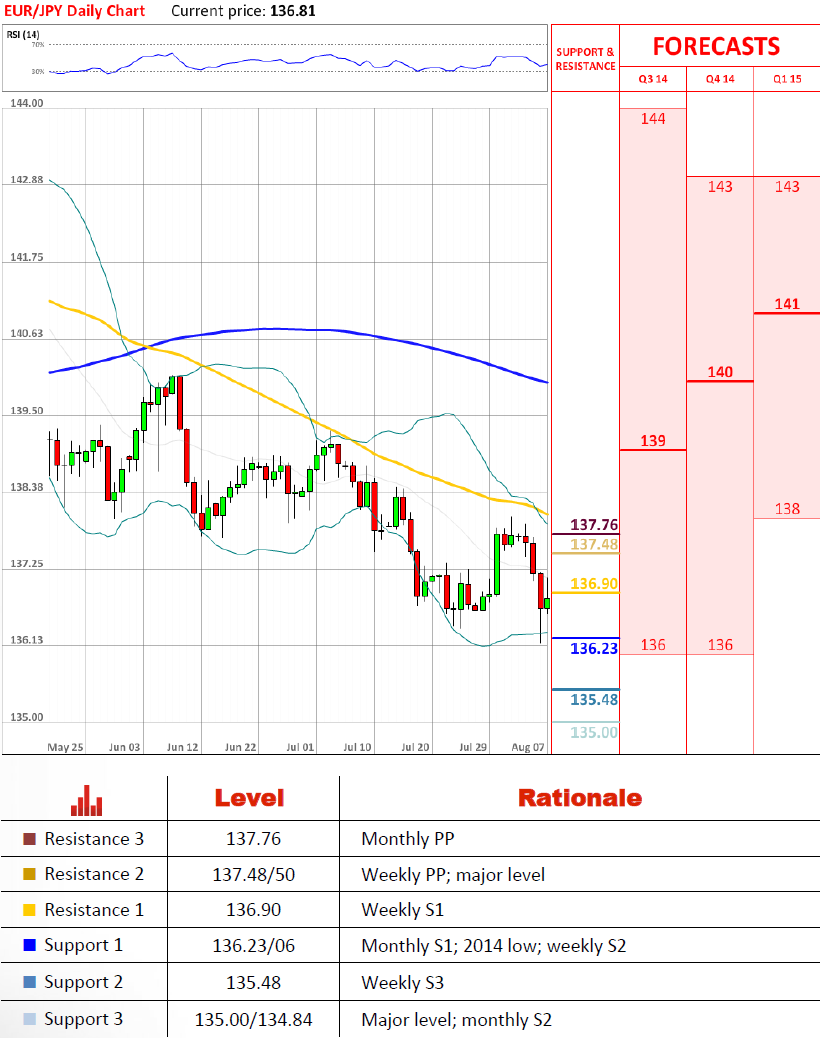Select the EUR/JPY Daily Chart title
This screenshot has width=820, height=1038.
[74, 11]
